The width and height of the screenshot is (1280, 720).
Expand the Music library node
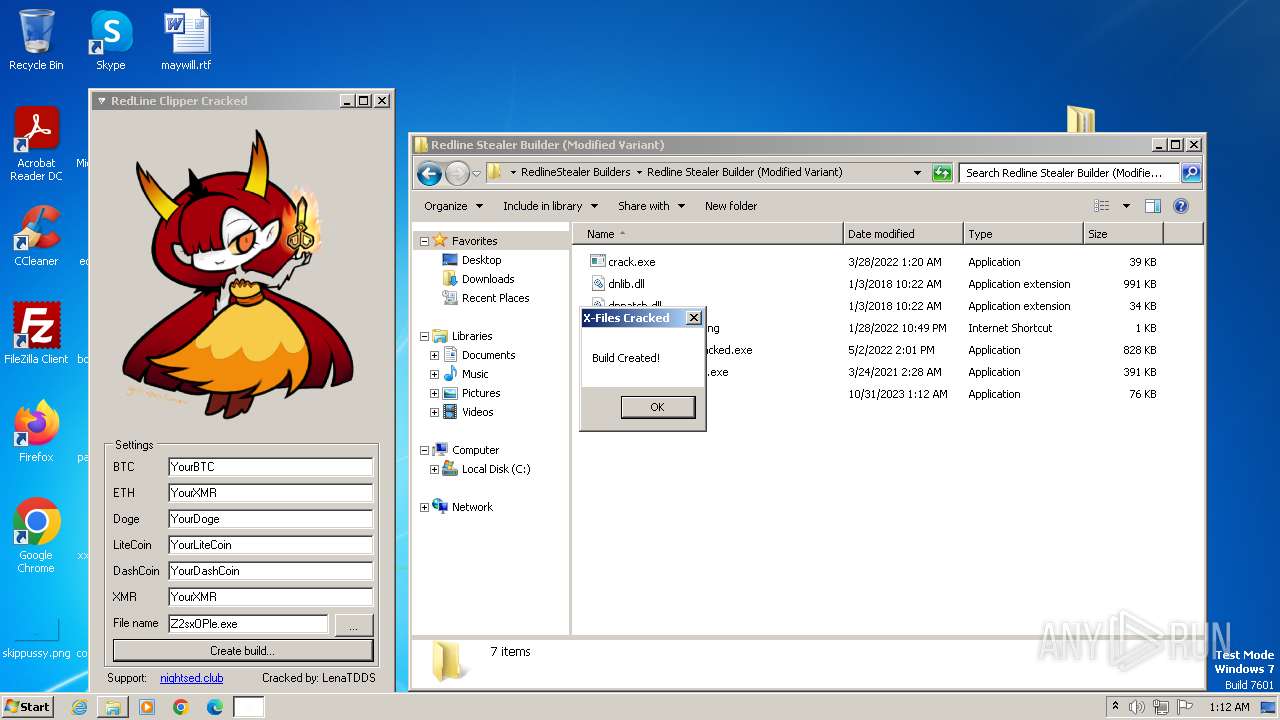pyautogui.click(x=435, y=374)
